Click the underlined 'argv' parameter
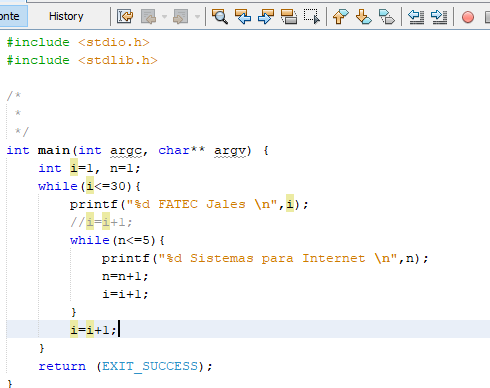This screenshot has width=490, height=388. 230,151
